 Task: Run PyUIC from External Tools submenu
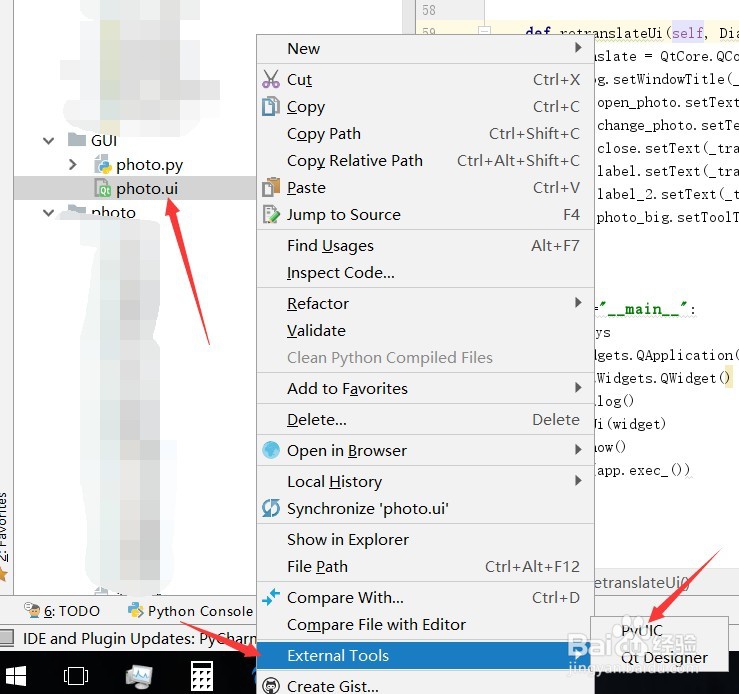(659, 630)
